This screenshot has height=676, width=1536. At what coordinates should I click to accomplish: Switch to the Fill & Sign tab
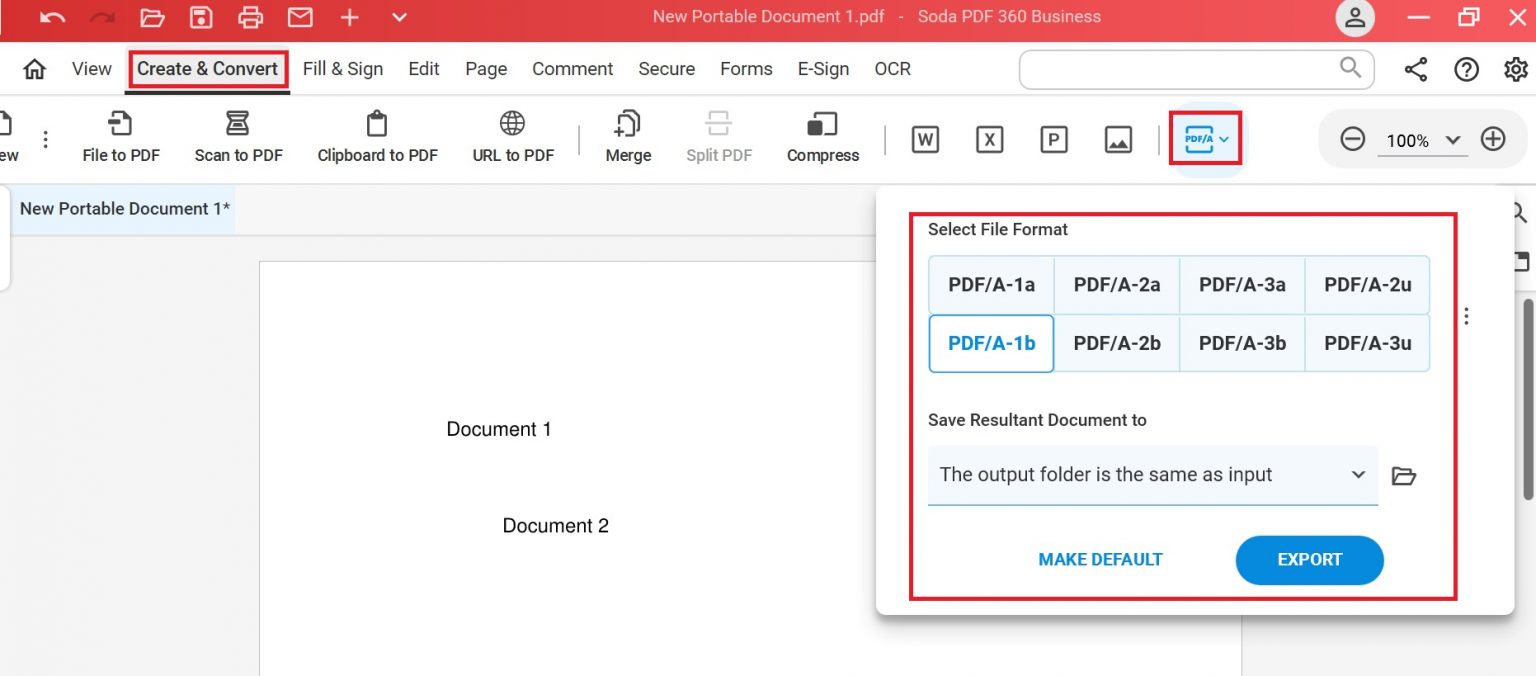[343, 69]
